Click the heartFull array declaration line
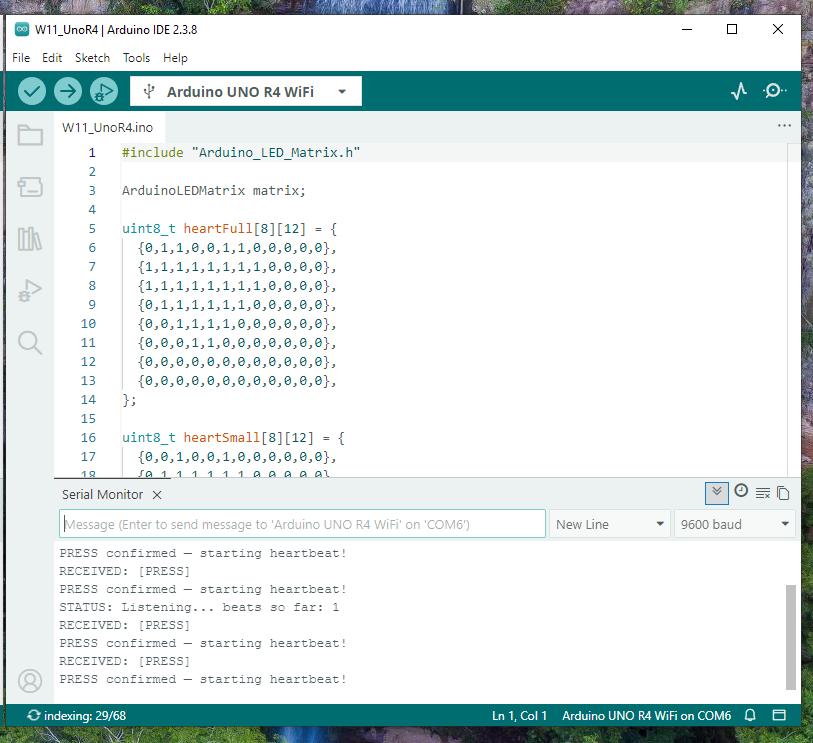Image resolution: width=813 pixels, height=743 pixels. tap(229, 229)
